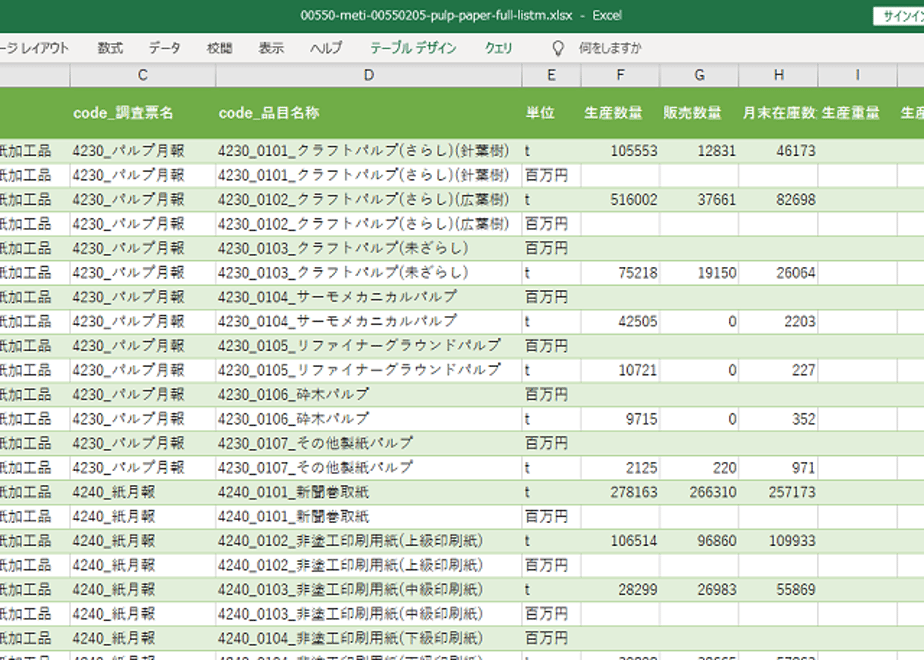Click column H header
This screenshot has width=924, height=660.
[x=778, y=75]
